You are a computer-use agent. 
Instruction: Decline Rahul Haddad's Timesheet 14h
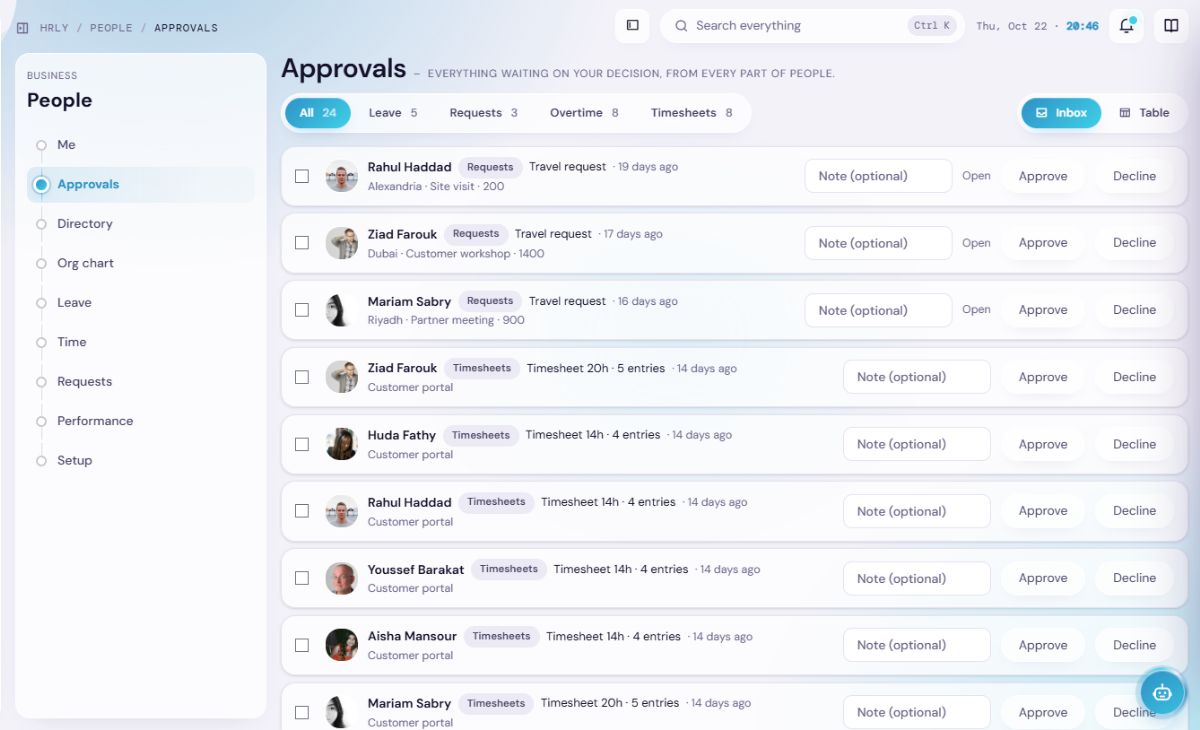[x=1134, y=511]
